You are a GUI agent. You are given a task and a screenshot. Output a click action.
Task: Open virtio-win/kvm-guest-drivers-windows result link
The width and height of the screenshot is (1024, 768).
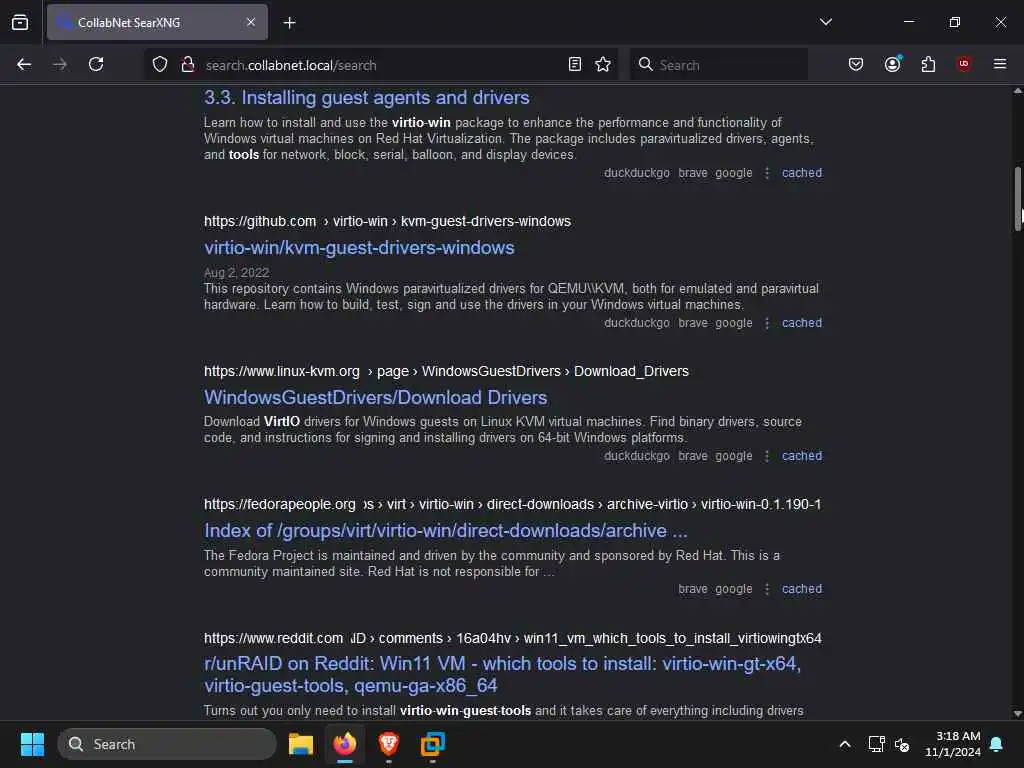coord(359,248)
